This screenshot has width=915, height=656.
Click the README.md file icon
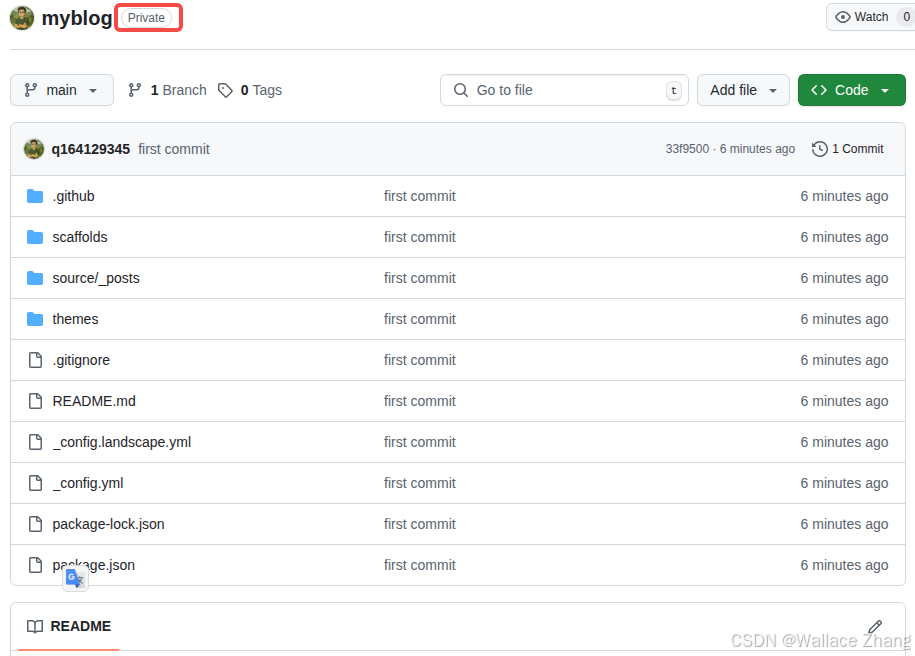(36, 401)
